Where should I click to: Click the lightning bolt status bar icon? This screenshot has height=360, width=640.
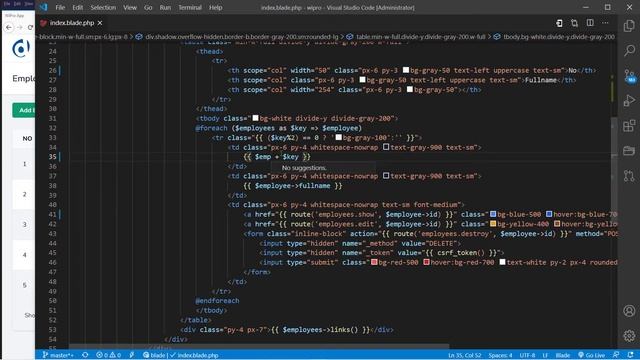132,355
